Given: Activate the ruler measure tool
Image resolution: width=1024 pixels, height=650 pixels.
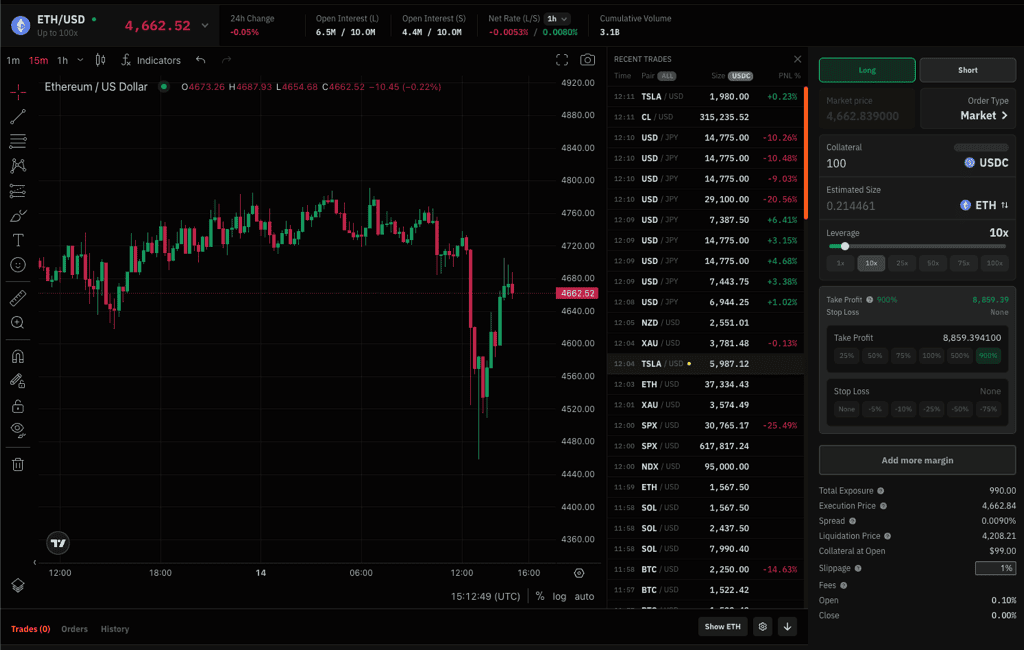Looking at the screenshot, I should tap(18, 298).
